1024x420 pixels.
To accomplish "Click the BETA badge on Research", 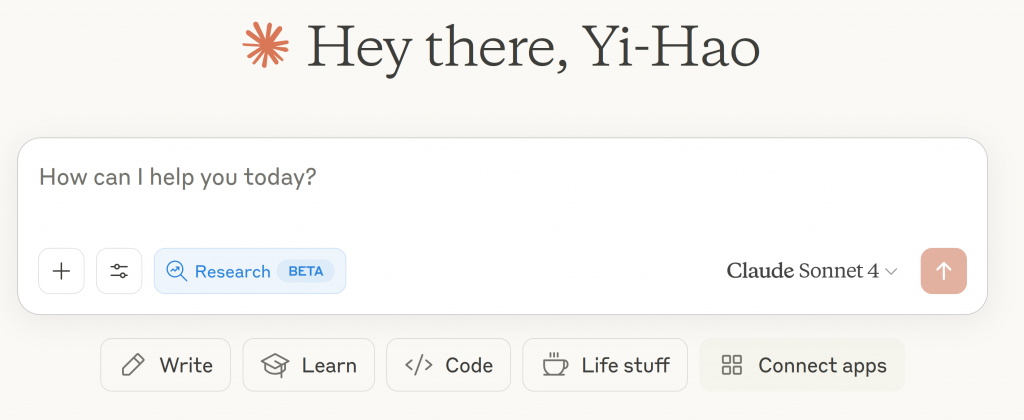I will 306,271.
